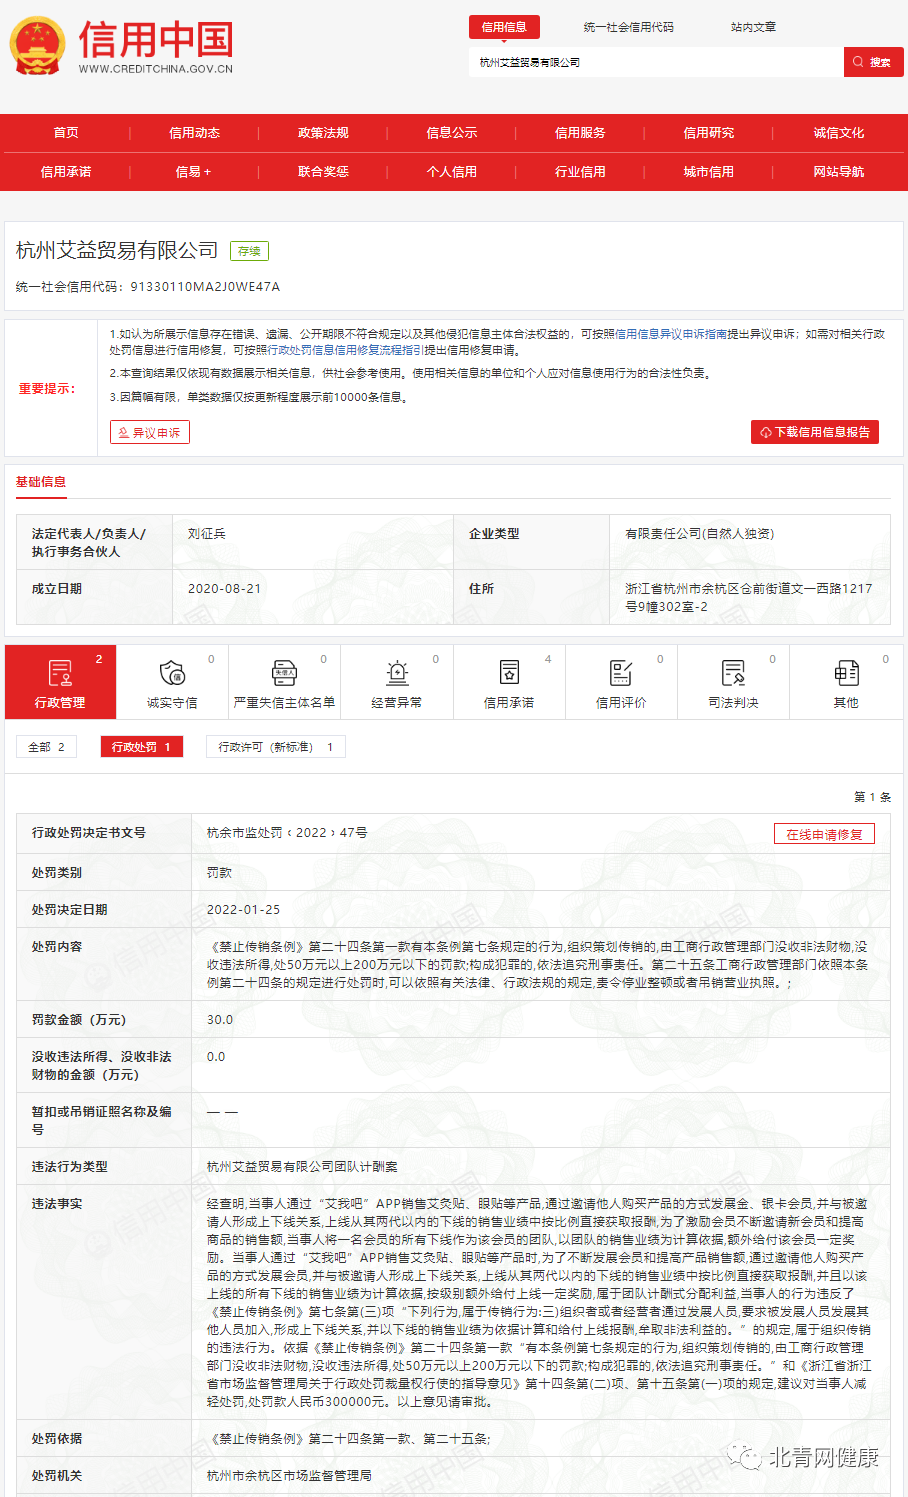This screenshot has height=1497, width=908.
Task: Click the company name search field
Action: coord(656,62)
